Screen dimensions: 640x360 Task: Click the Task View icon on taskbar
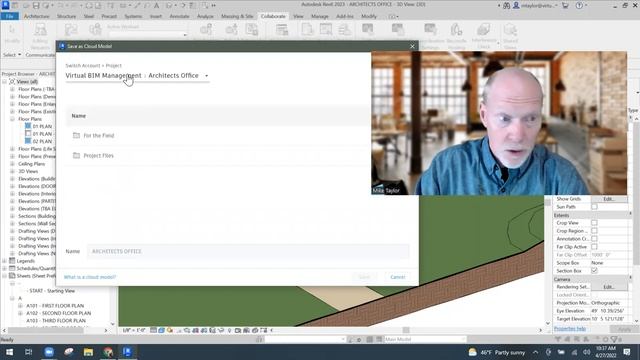click(29, 352)
